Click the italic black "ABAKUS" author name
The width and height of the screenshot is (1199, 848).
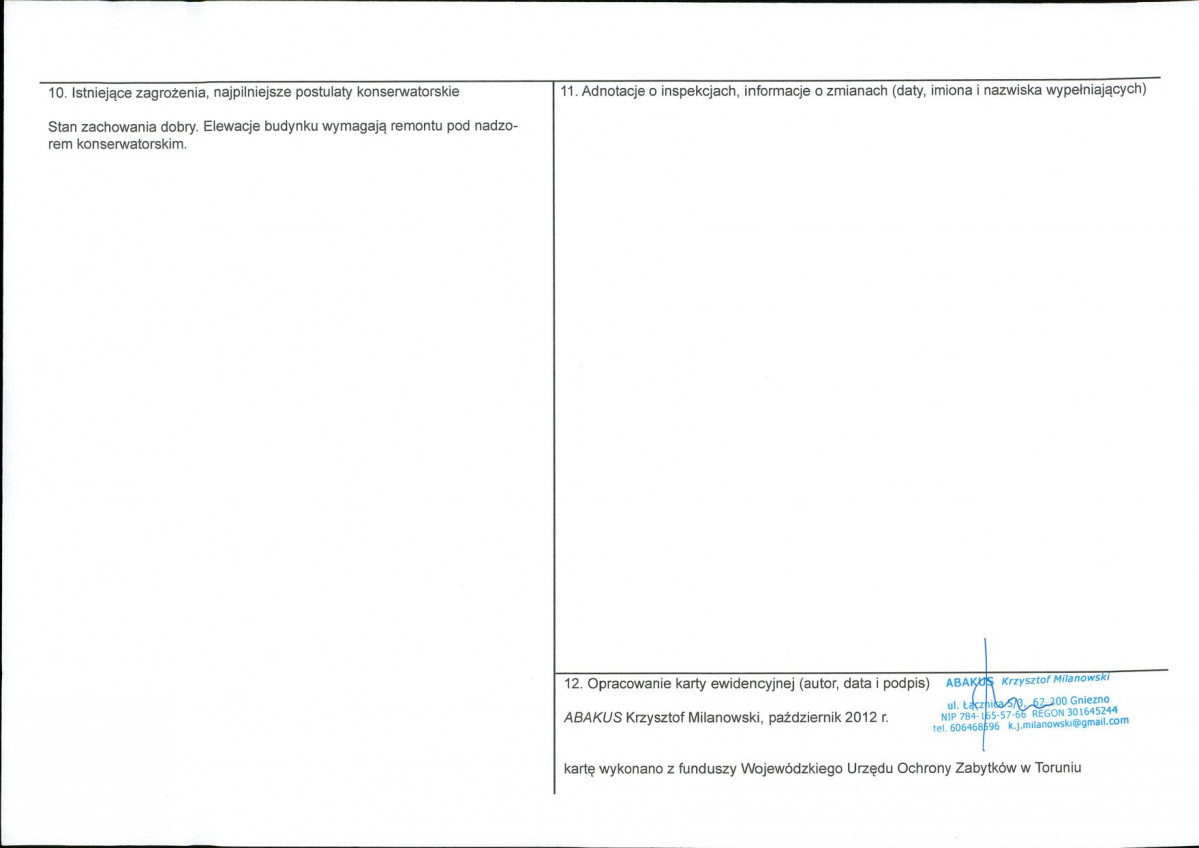pos(592,717)
